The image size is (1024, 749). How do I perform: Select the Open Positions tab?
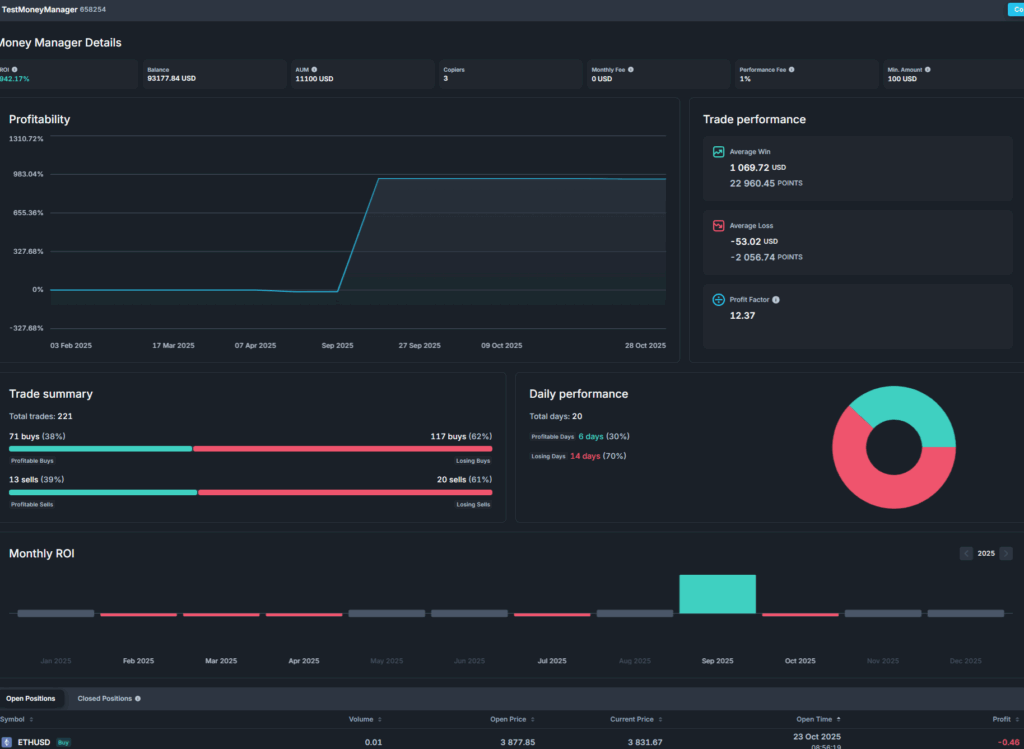(31, 699)
